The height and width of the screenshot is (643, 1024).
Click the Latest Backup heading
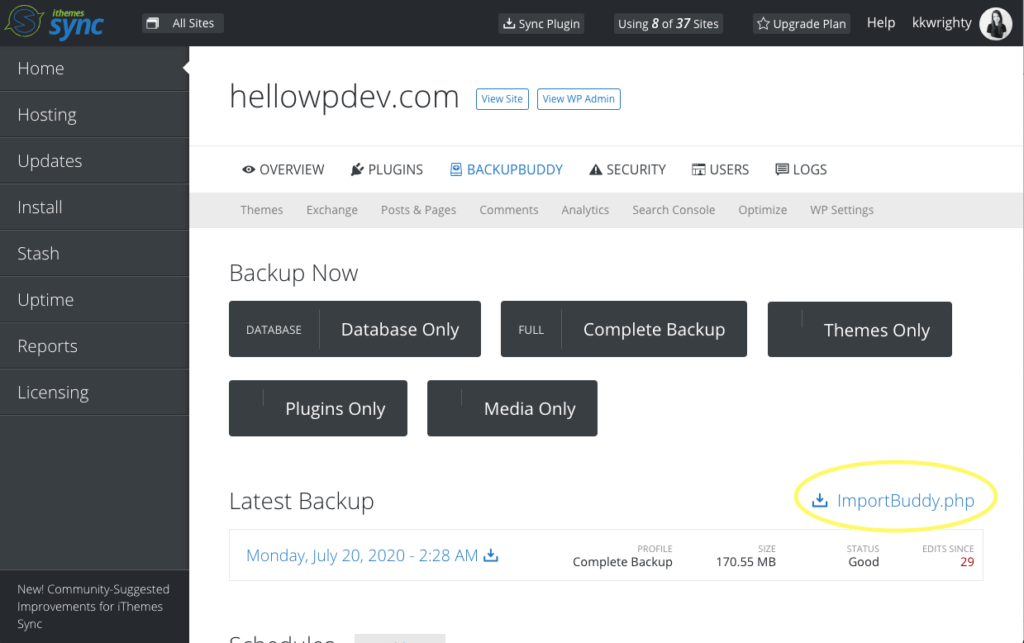coord(302,501)
